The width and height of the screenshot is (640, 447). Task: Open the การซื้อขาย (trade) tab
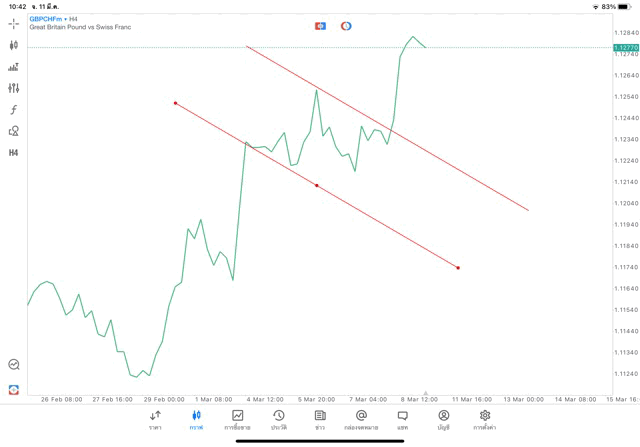click(237, 419)
